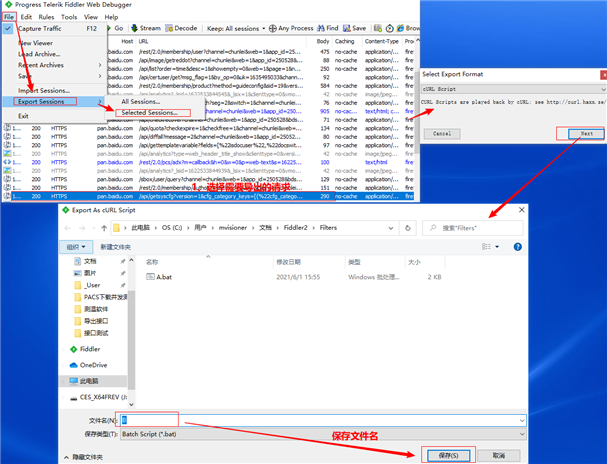This screenshot has width=607, height=464.
Task: Click the Any Process target icon
Action: (x=273, y=28)
